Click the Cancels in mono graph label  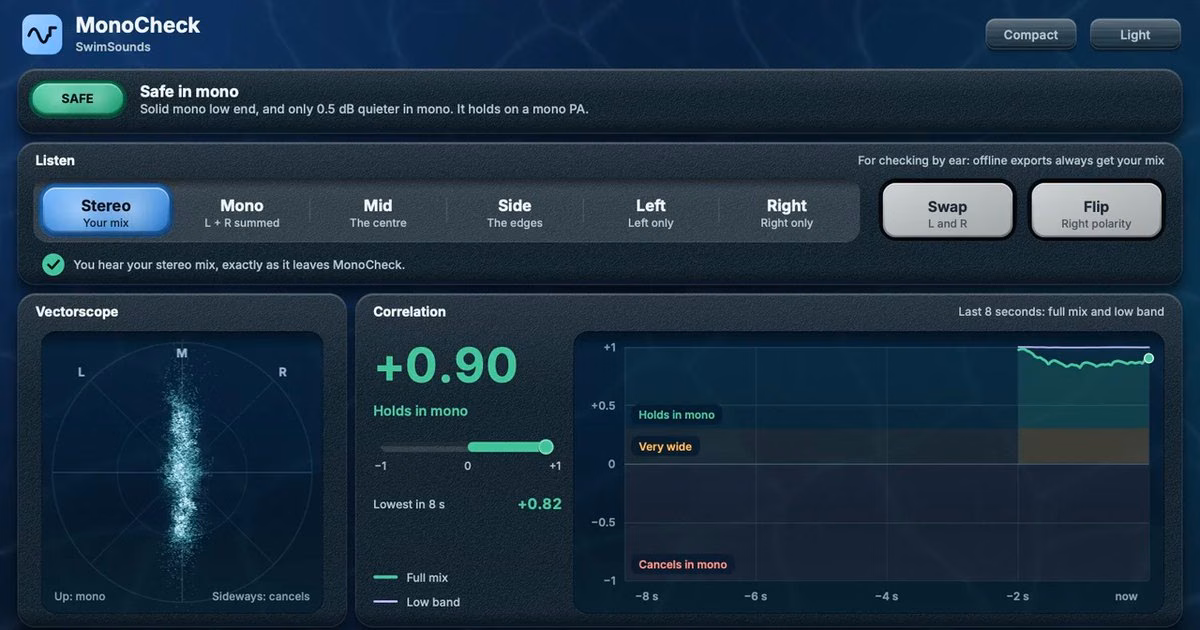click(683, 565)
